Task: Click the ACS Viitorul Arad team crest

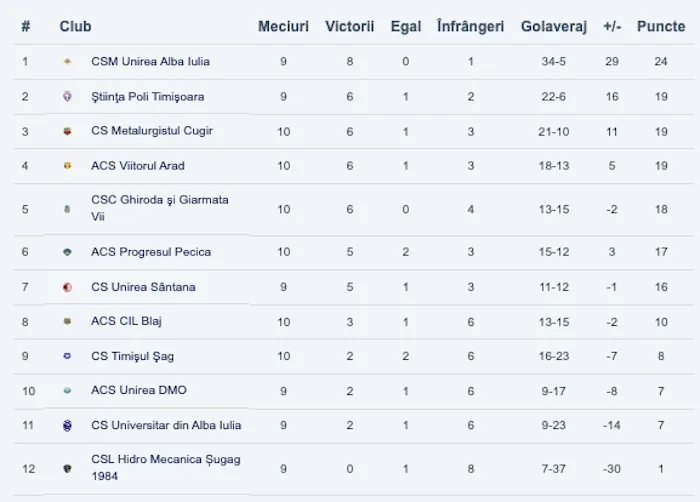Action: [67, 166]
